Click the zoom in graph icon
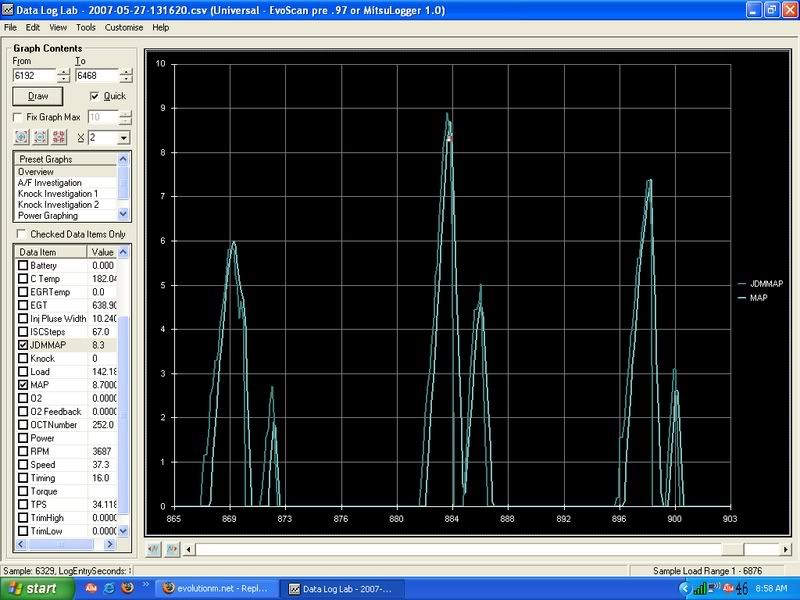 point(22,137)
